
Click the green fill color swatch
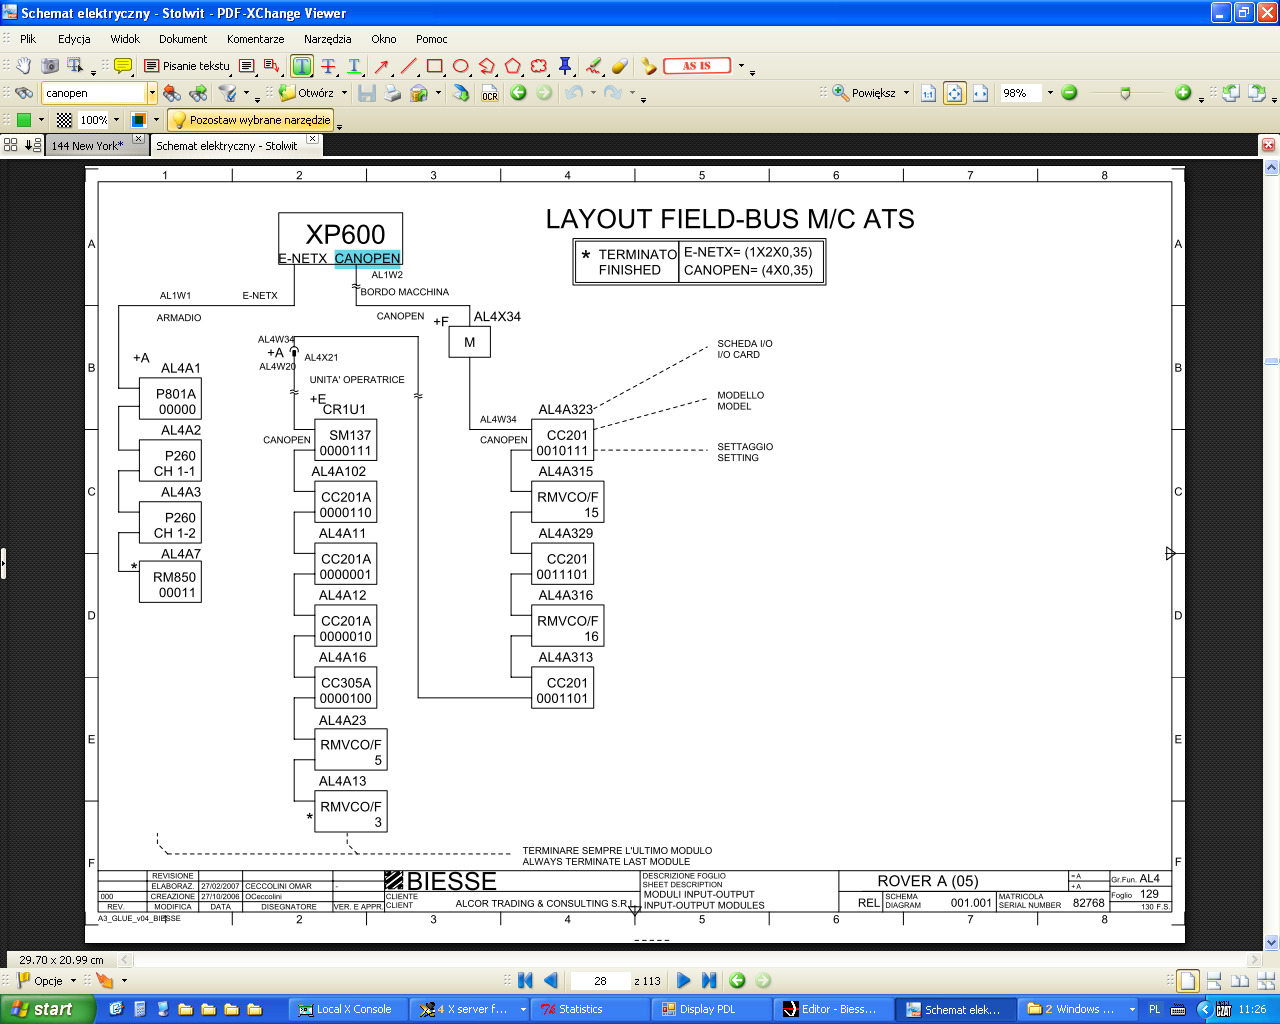(x=24, y=120)
